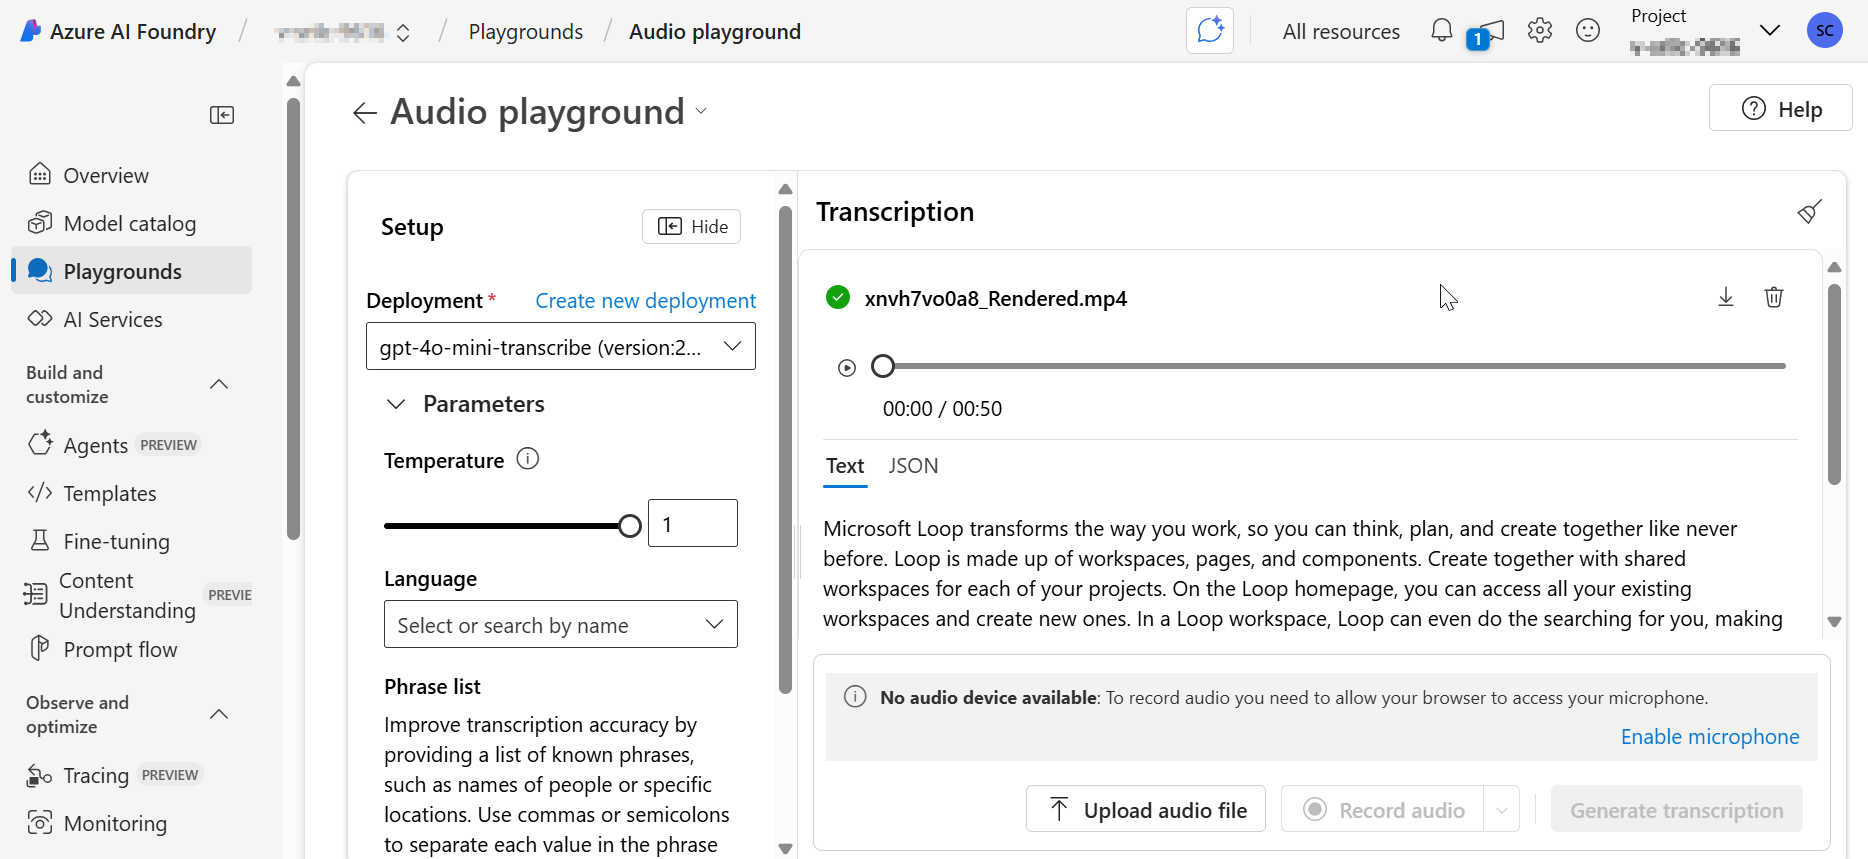Open All resources

click(x=1341, y=32)
